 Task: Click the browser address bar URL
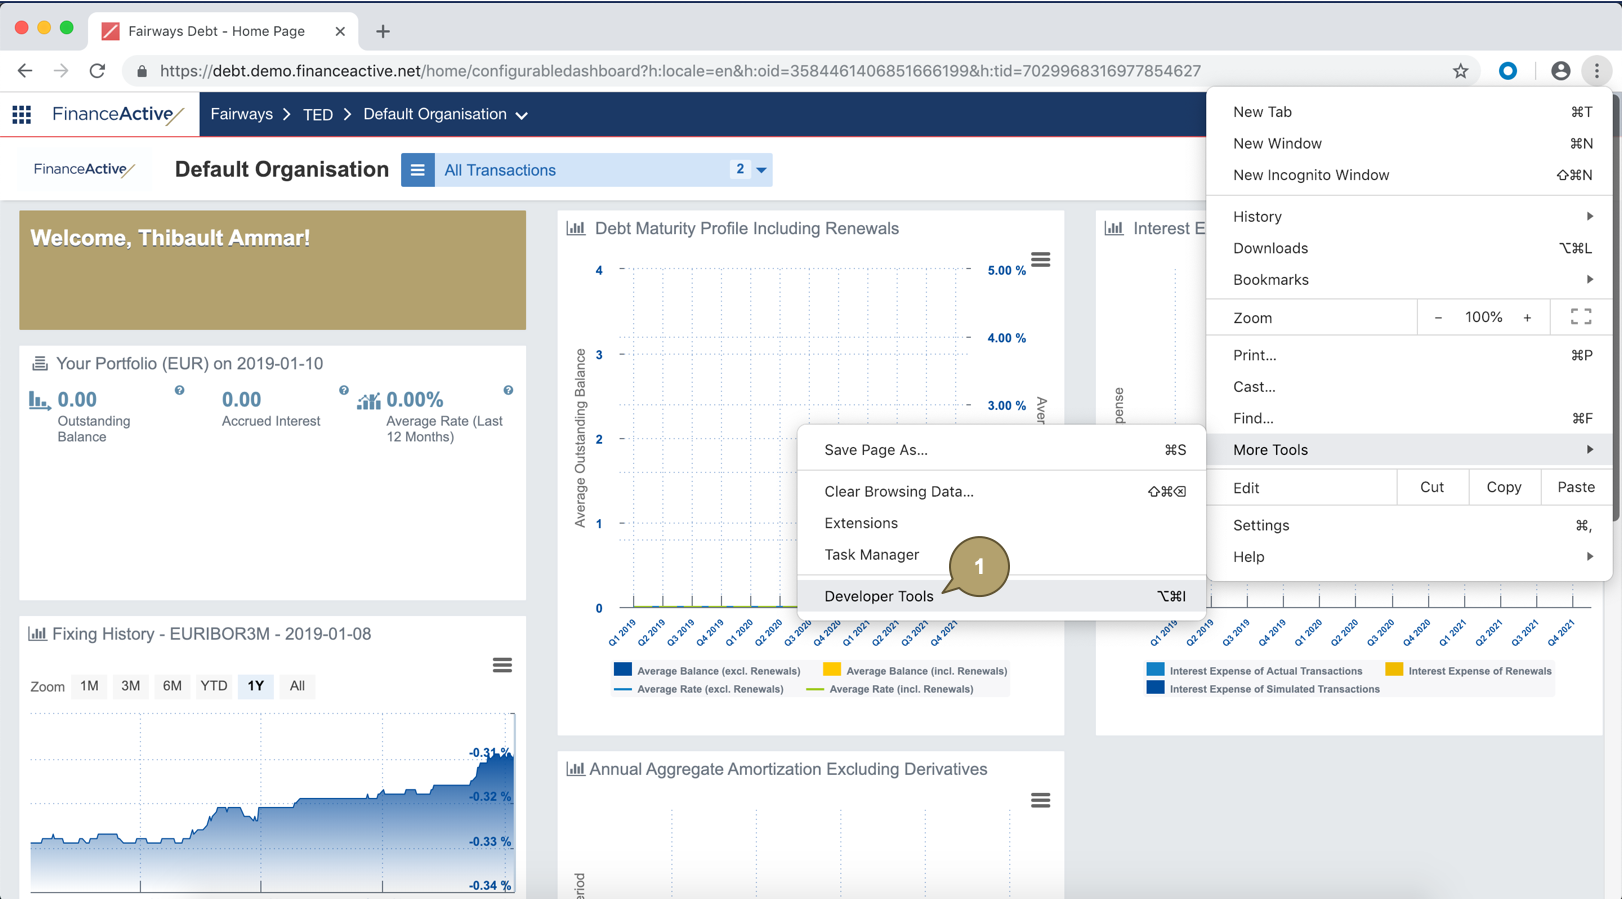tap(680, 71)
